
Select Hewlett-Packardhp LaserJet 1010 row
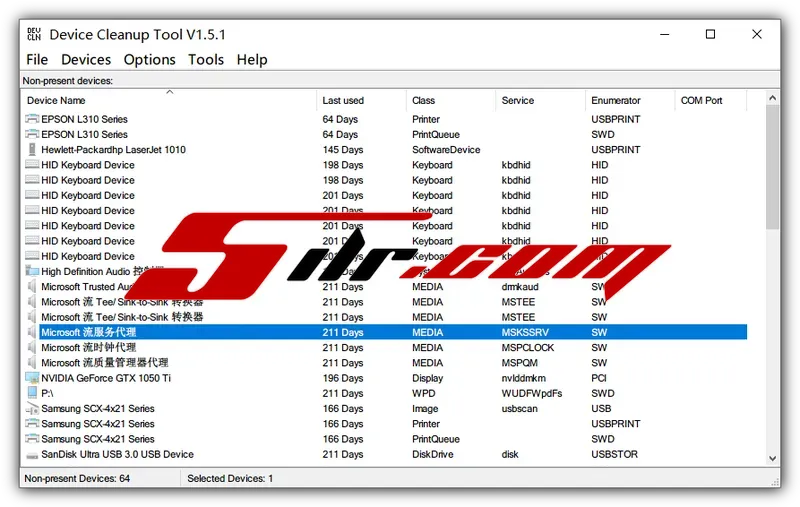pos(385,149)
